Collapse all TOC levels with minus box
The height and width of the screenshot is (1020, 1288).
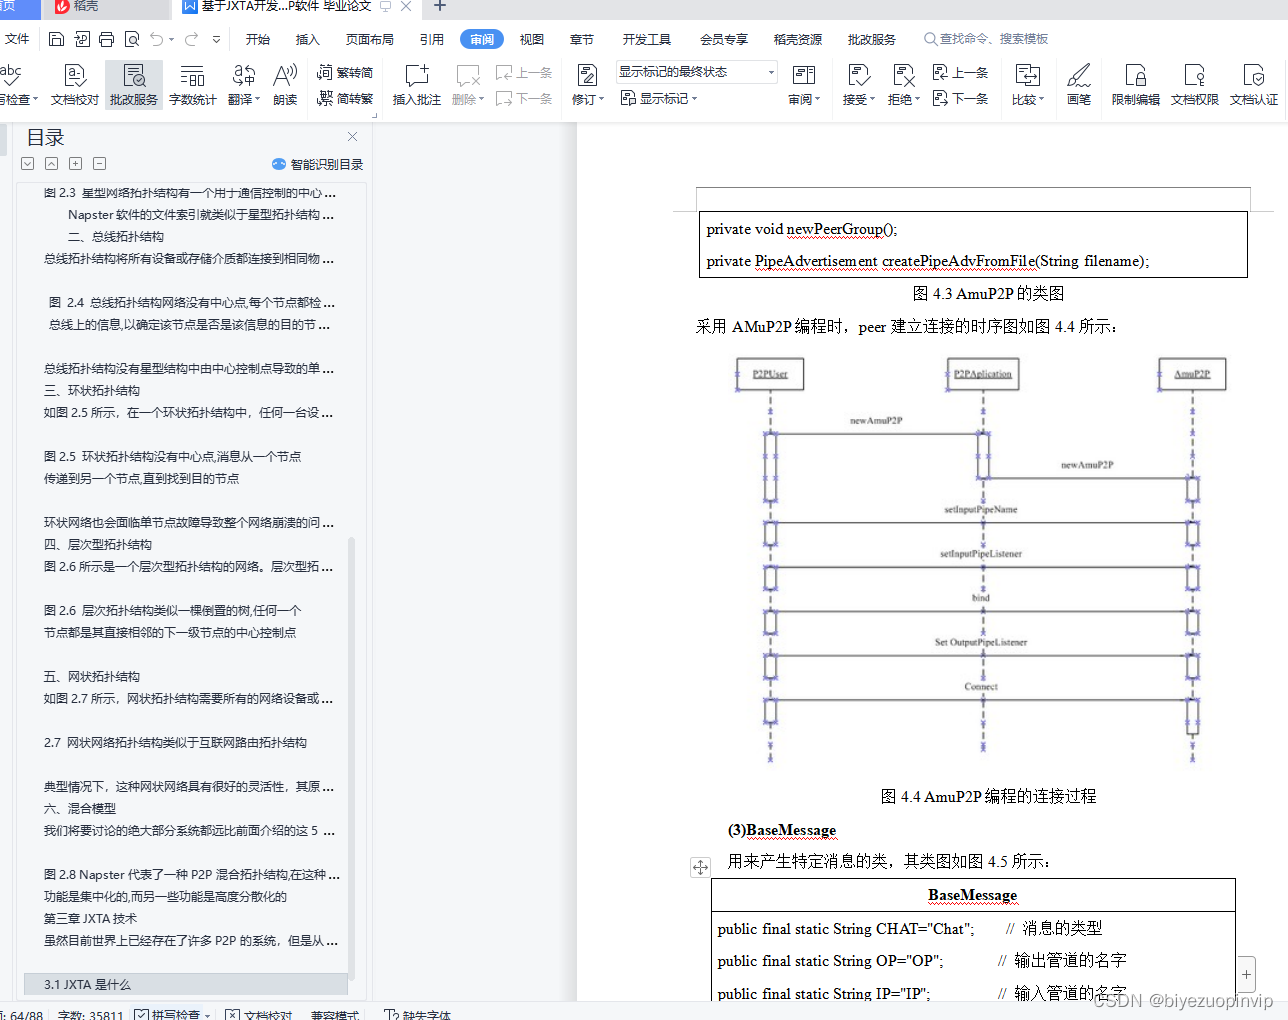coord(99,163)
